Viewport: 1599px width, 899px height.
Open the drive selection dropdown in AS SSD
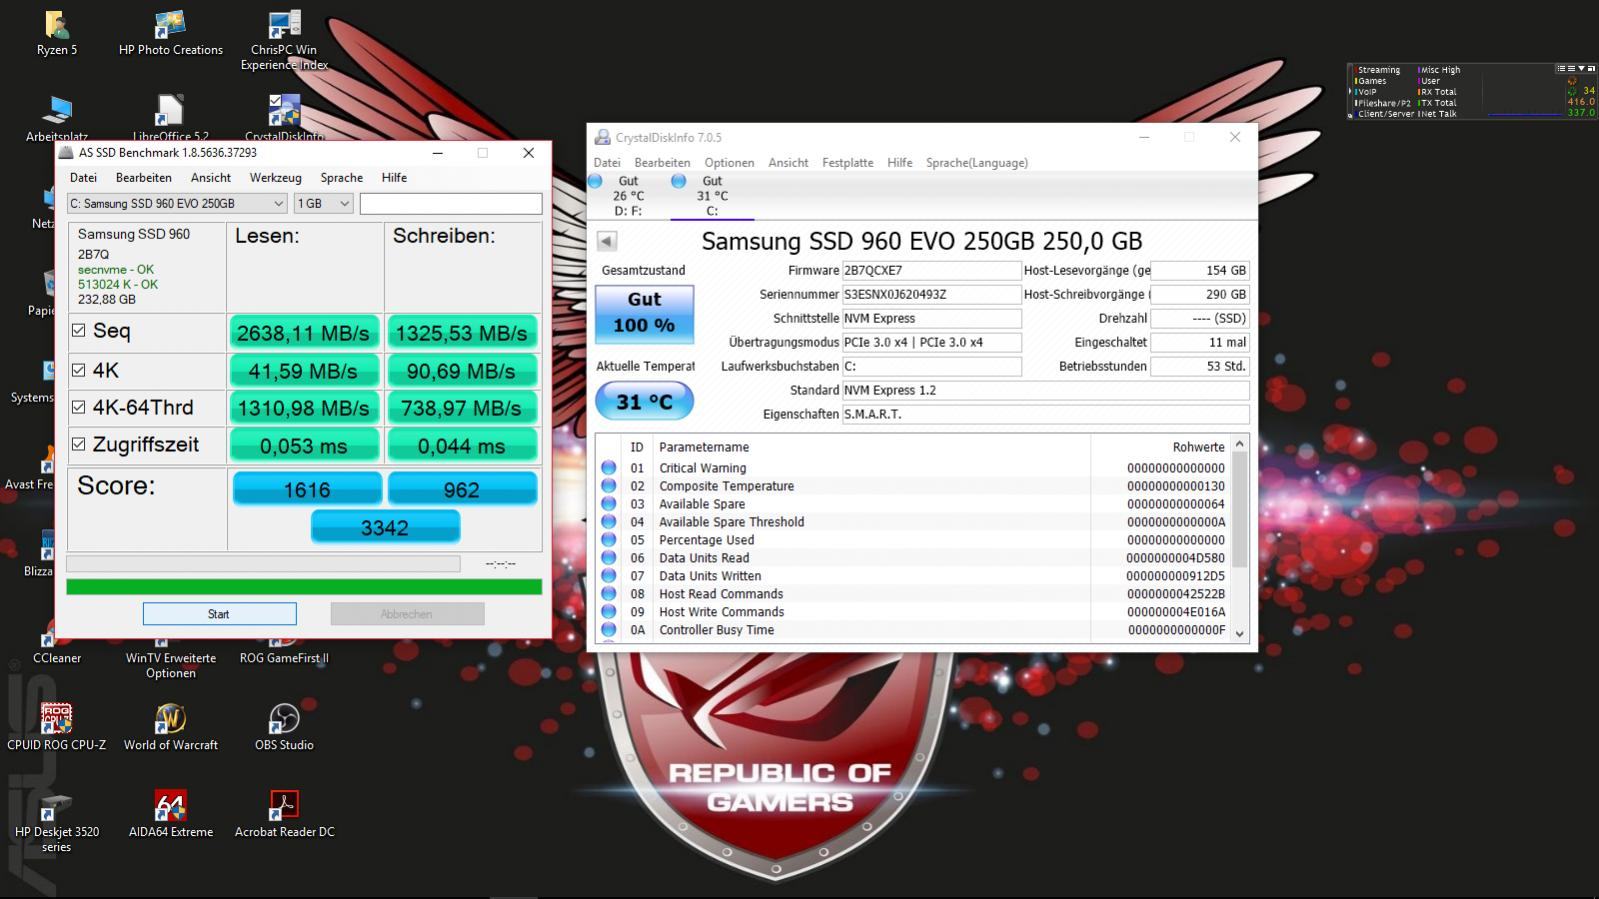(177, 203)
